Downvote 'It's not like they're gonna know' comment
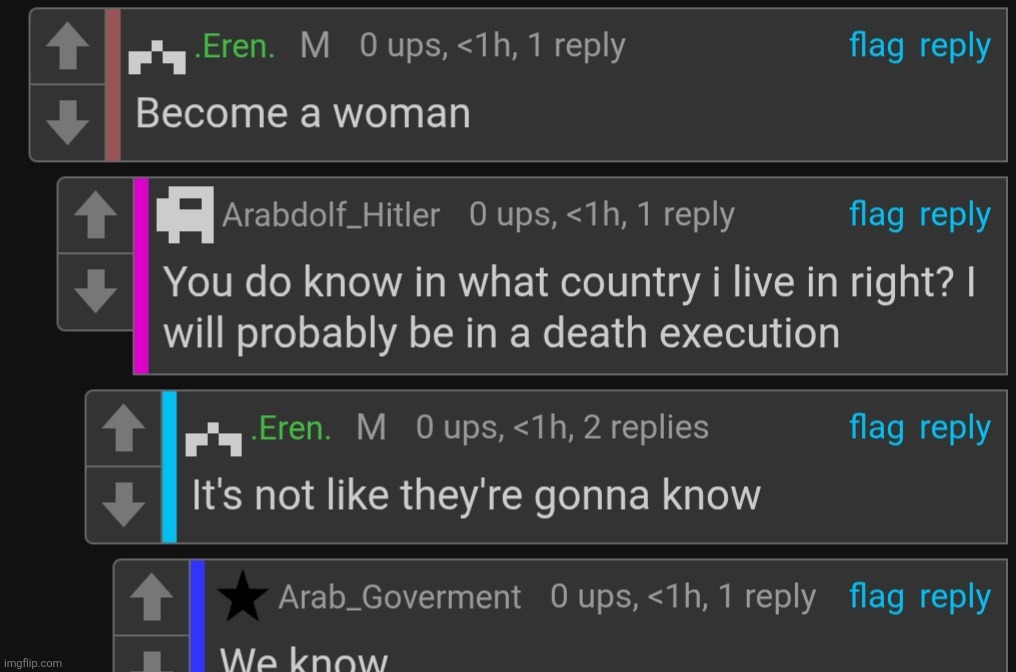Viewport: 1016px width, 672px height. tap(123, 504)
